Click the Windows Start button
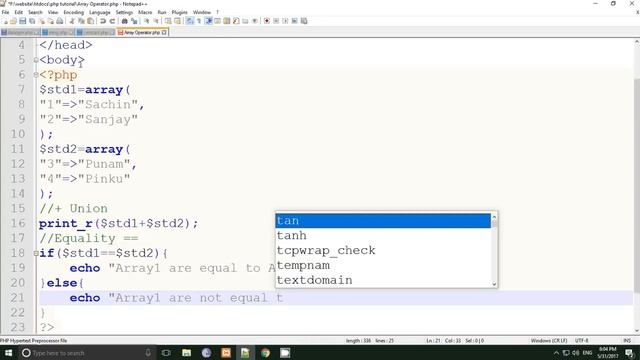 click(8, 353)
